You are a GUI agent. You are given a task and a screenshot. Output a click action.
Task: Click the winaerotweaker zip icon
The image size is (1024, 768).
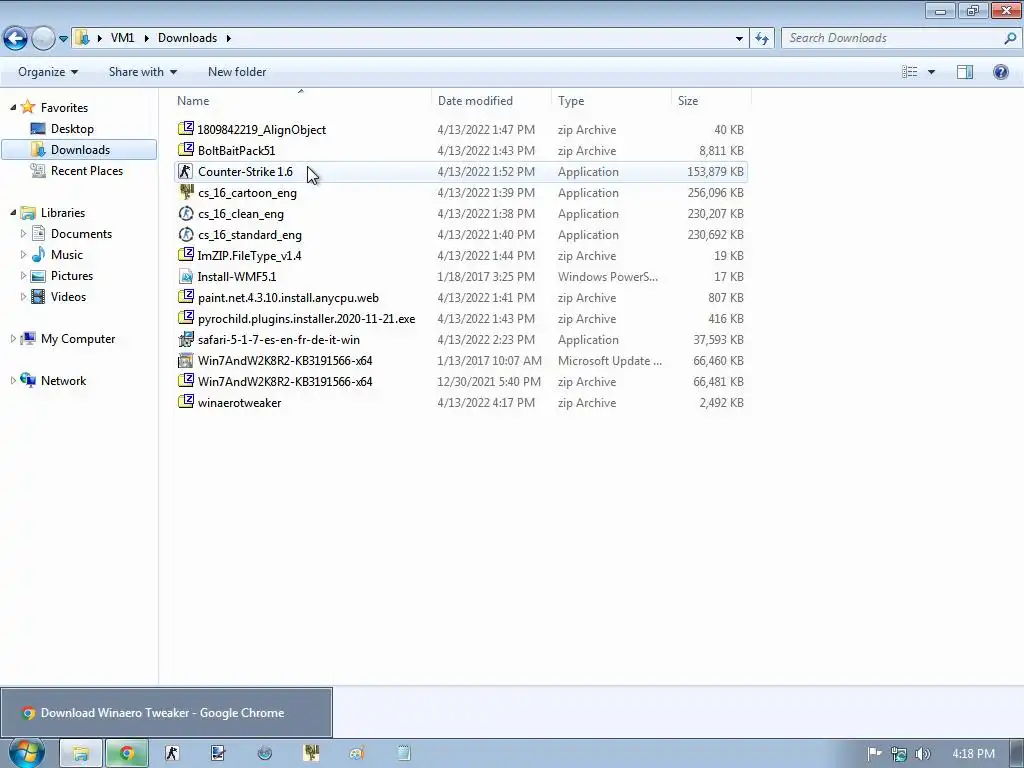[x=186, y=402]
